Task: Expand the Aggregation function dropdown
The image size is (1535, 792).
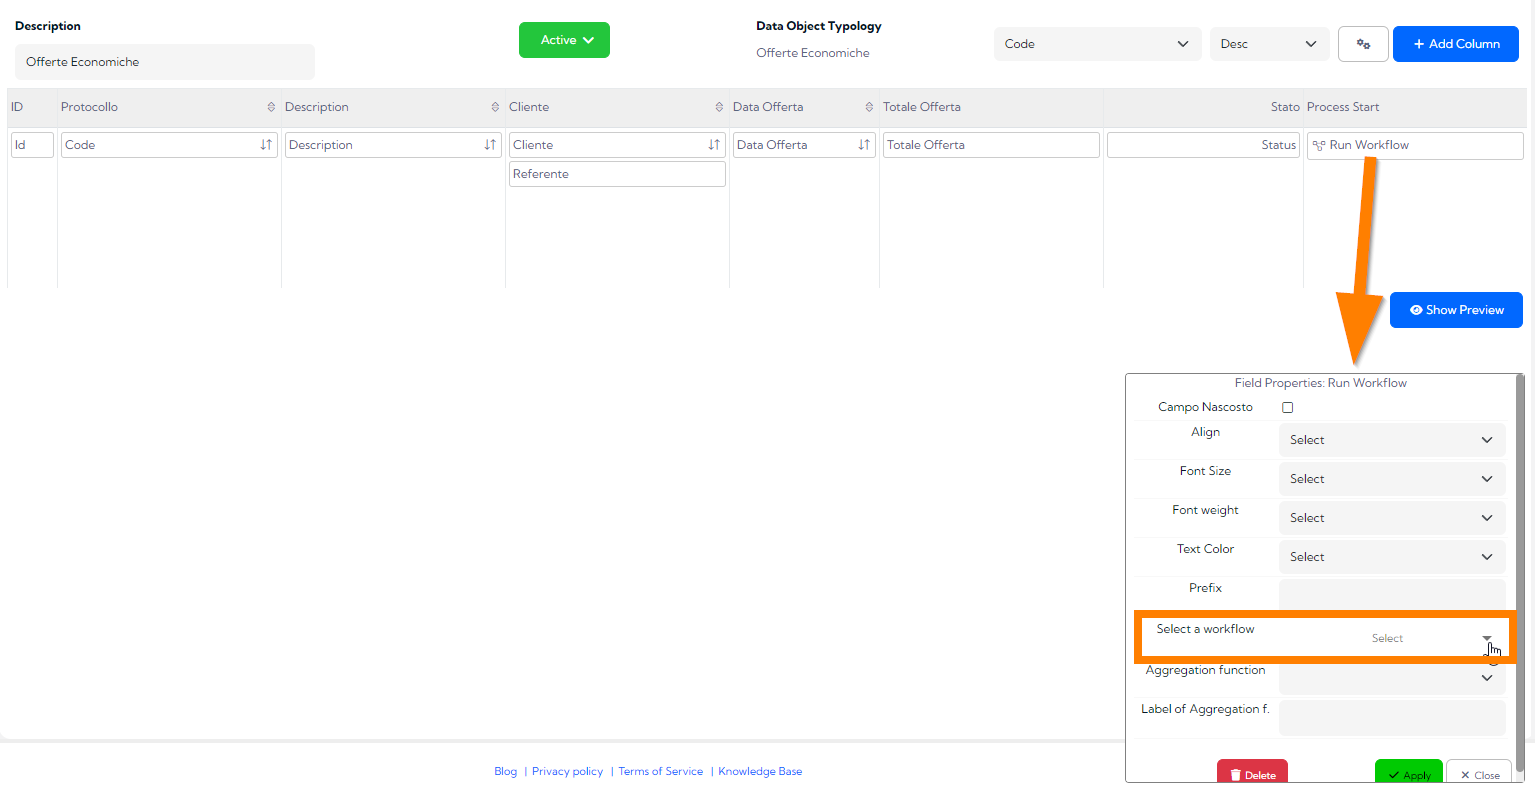Action: 1391,677
